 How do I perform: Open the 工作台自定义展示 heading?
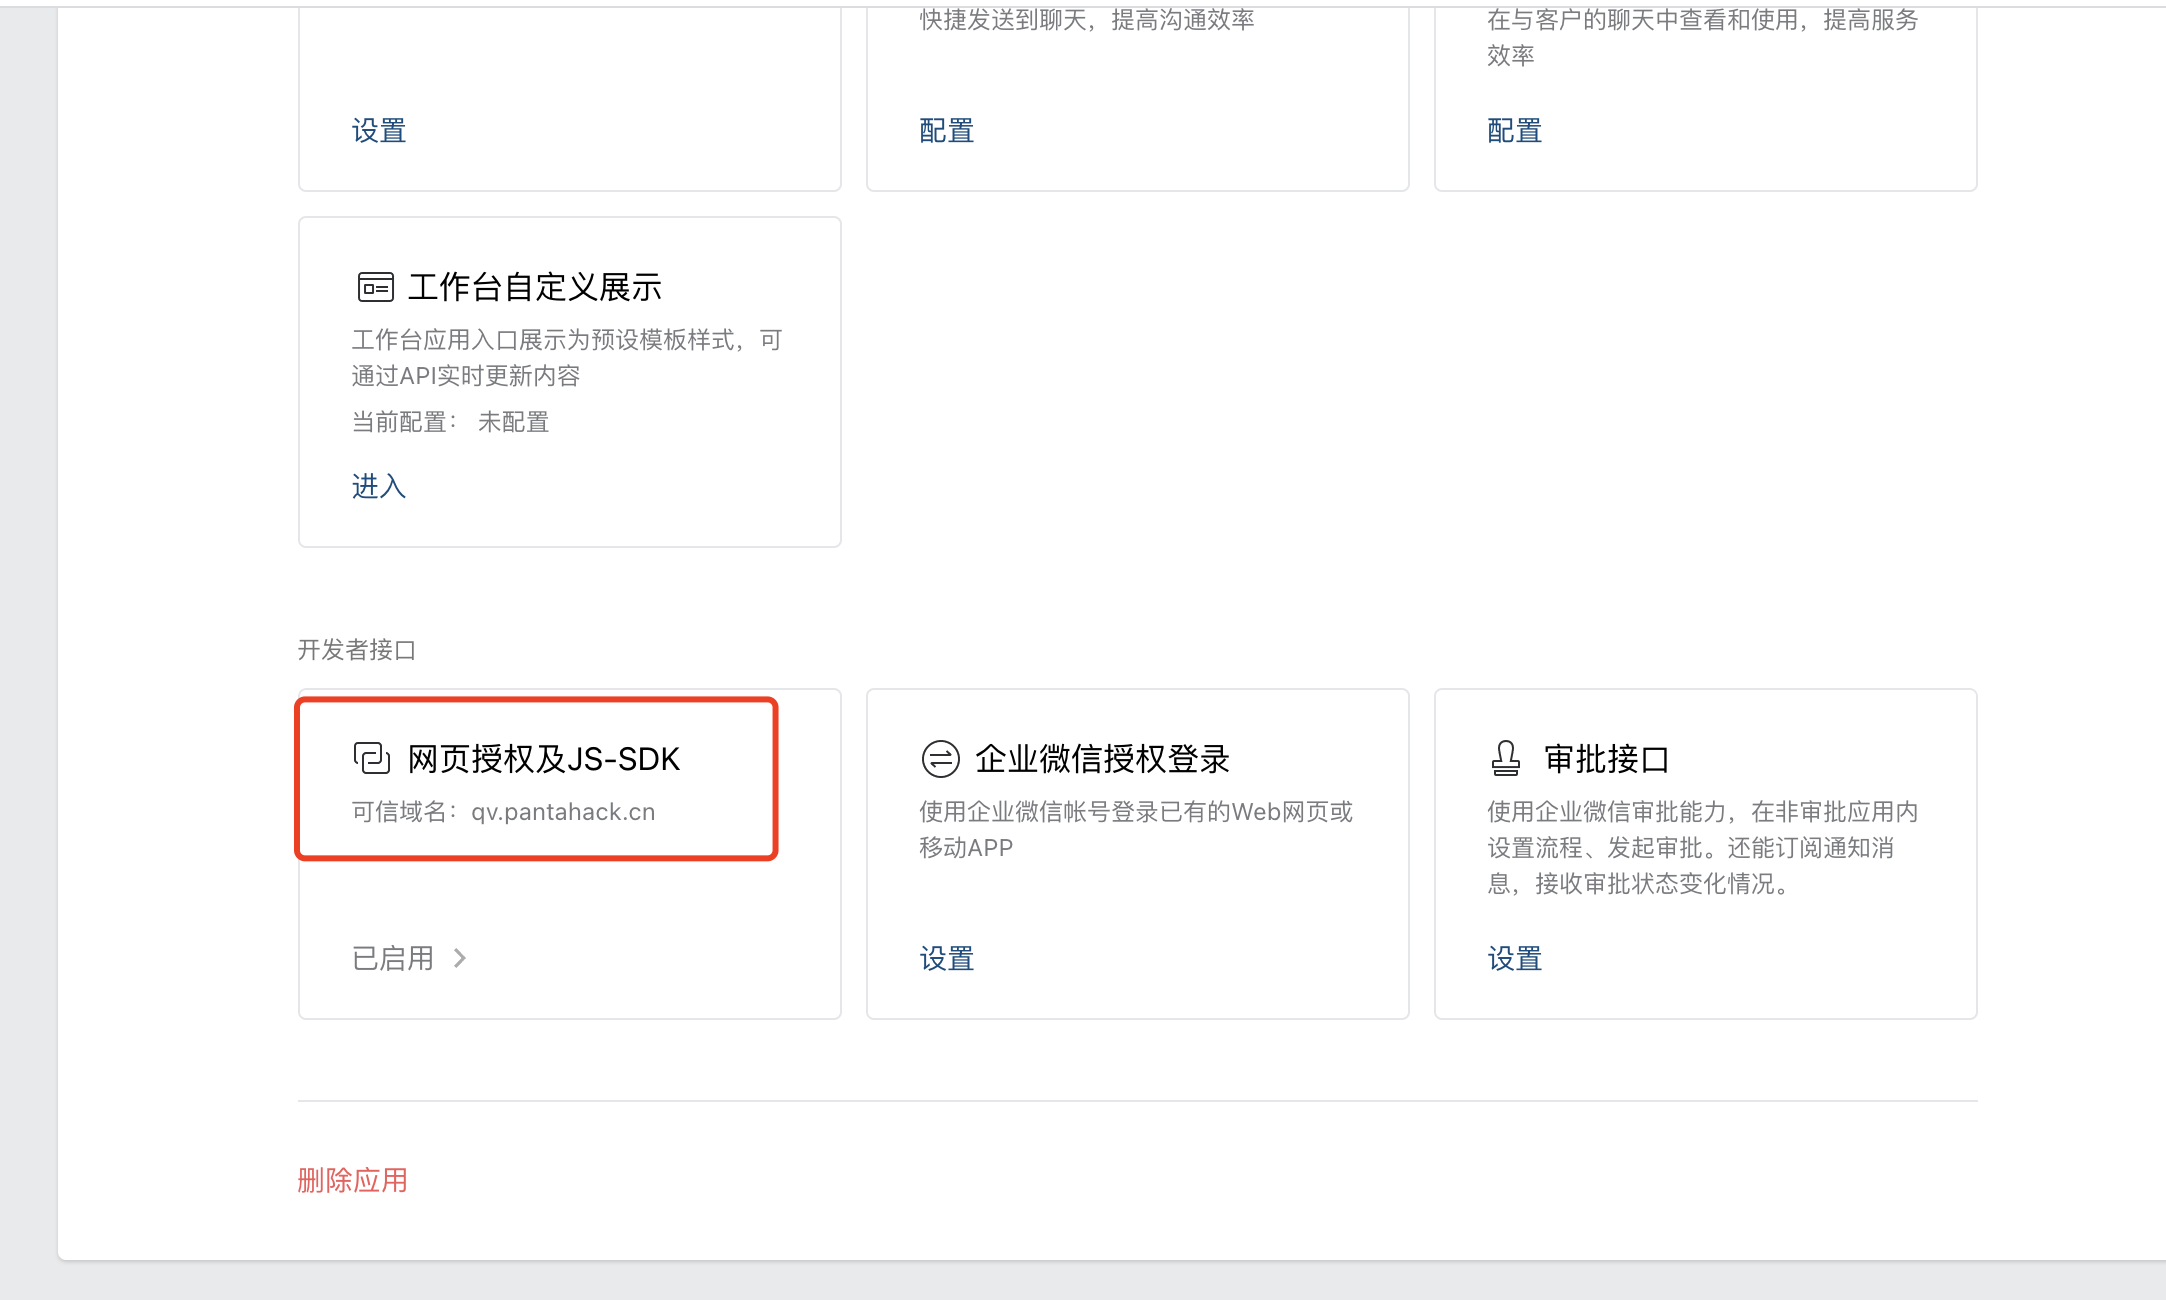click(x=535, y=287)
